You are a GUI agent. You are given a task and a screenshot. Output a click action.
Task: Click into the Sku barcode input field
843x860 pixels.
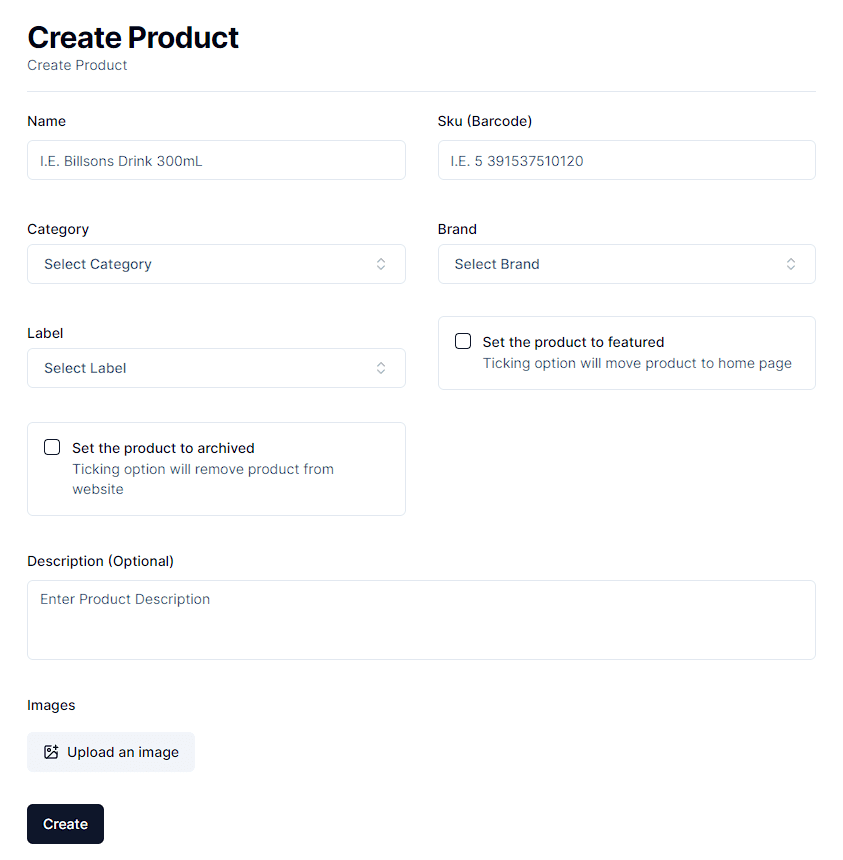click(626, 160)
